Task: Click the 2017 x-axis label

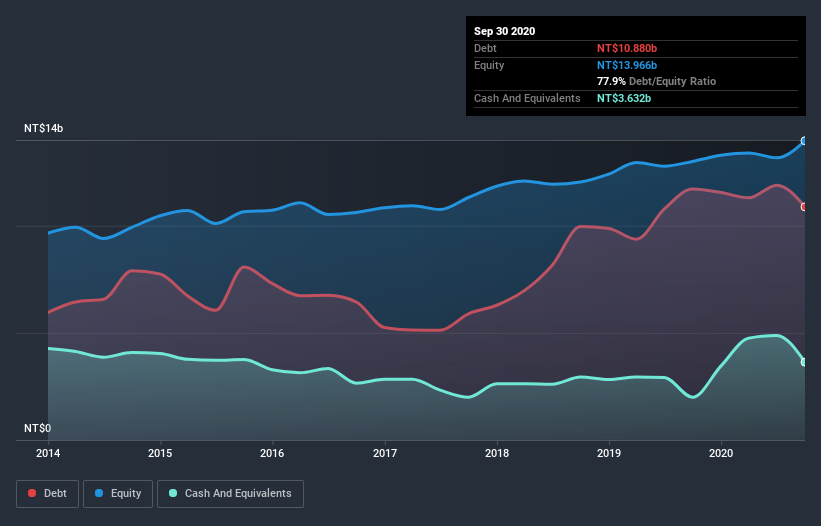Action: tap(384, 453)
